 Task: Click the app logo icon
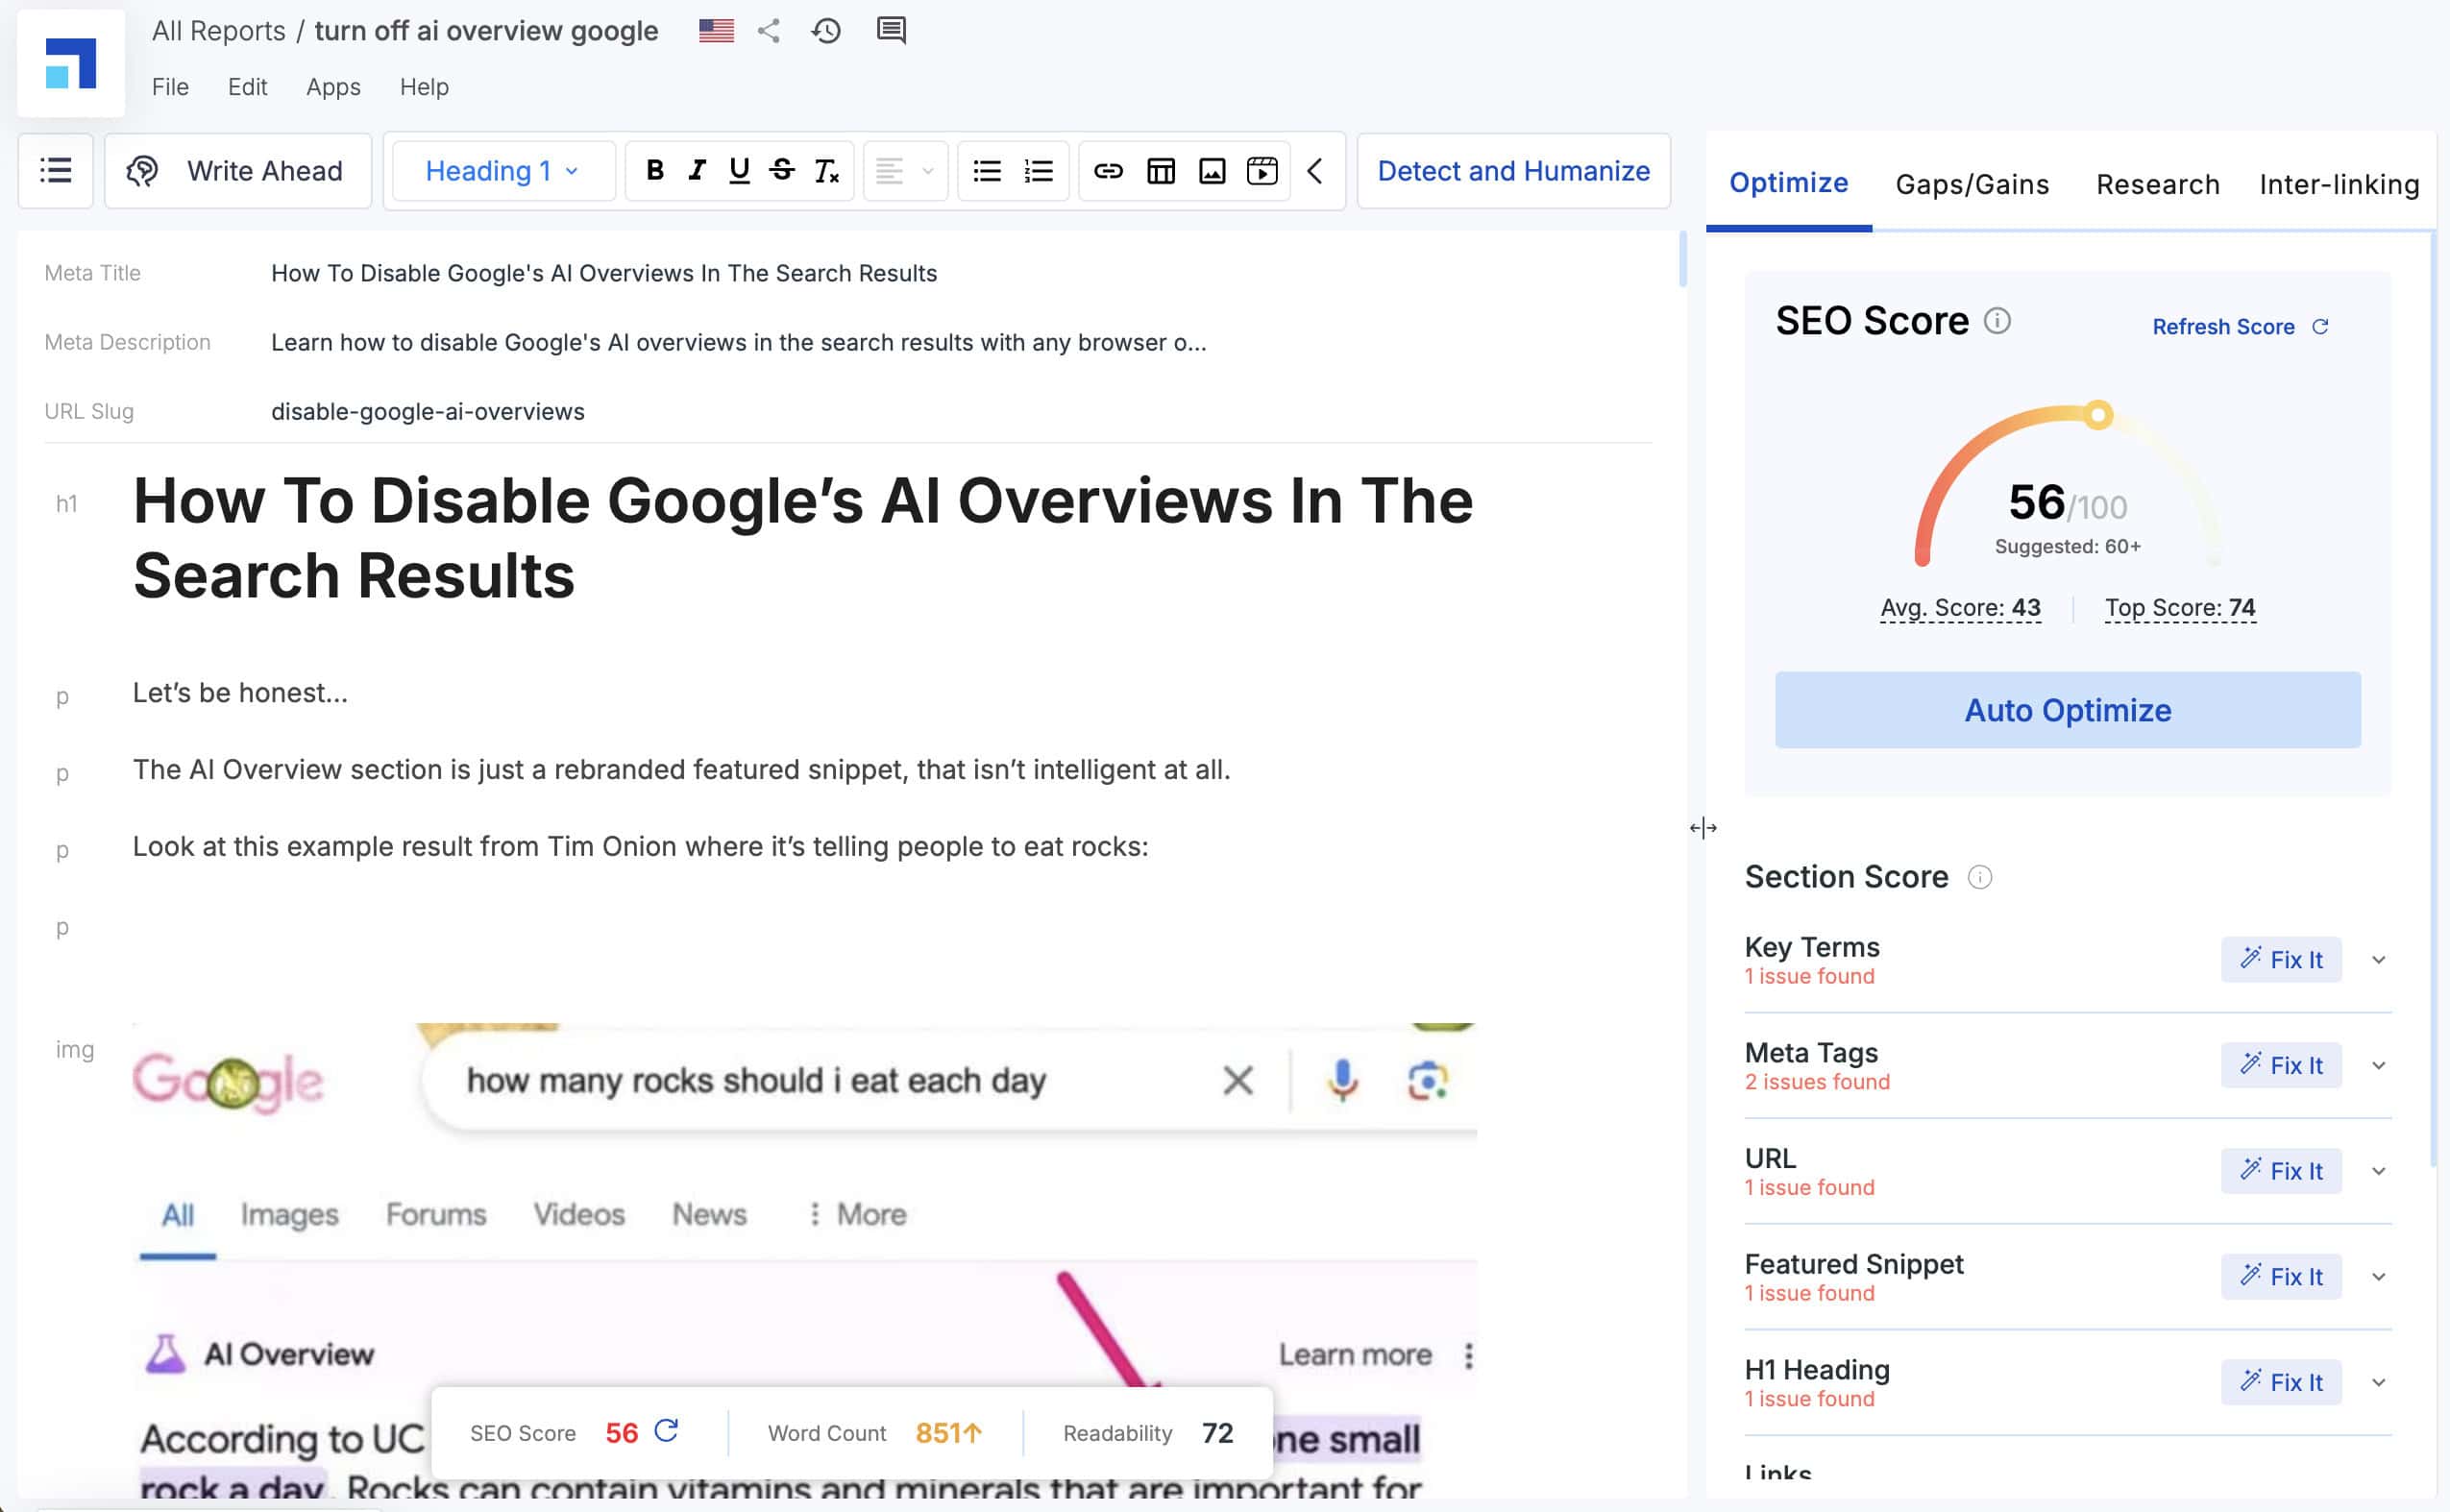[71, 63]
